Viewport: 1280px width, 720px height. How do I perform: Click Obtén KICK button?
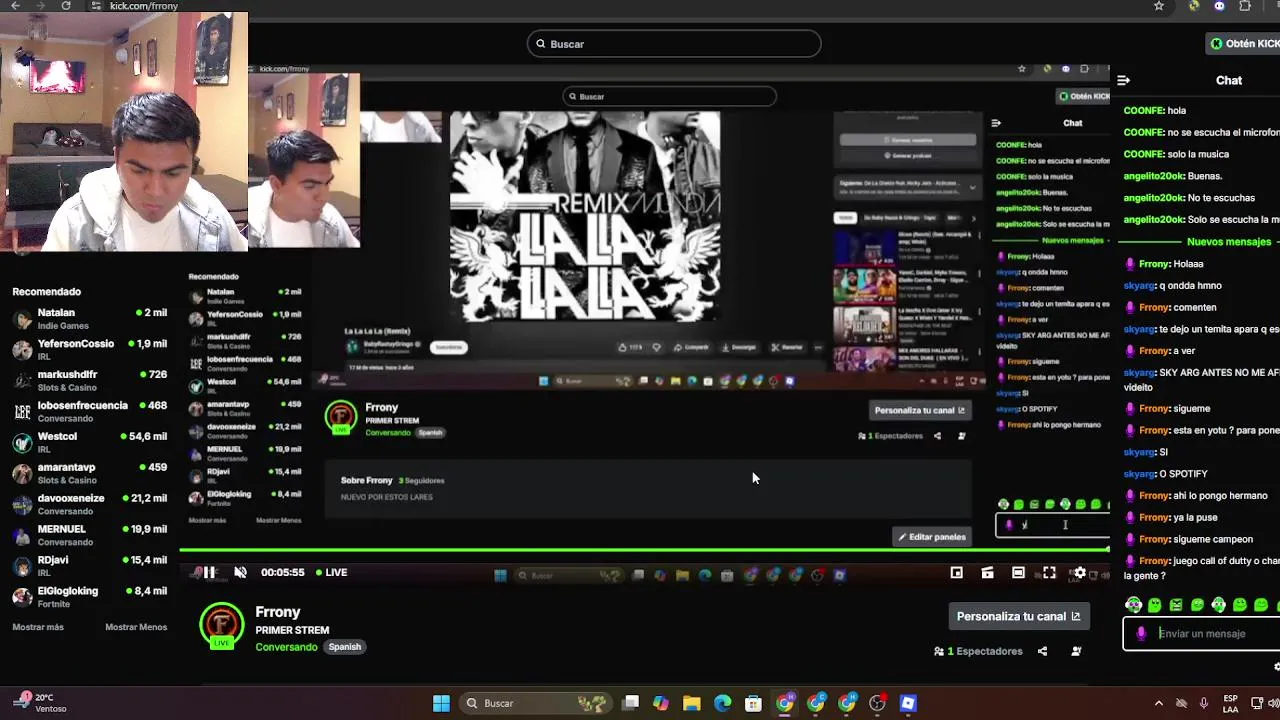pyautogui.click(x=1244, y=43)
